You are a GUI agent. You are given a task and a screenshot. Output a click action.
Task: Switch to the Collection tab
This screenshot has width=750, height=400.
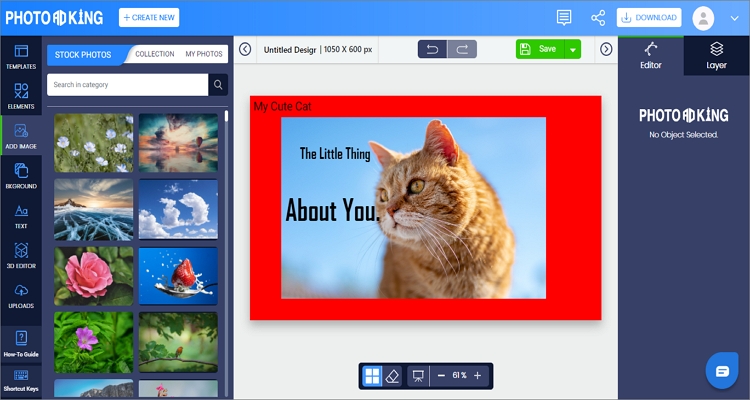[x=154, y=54]
